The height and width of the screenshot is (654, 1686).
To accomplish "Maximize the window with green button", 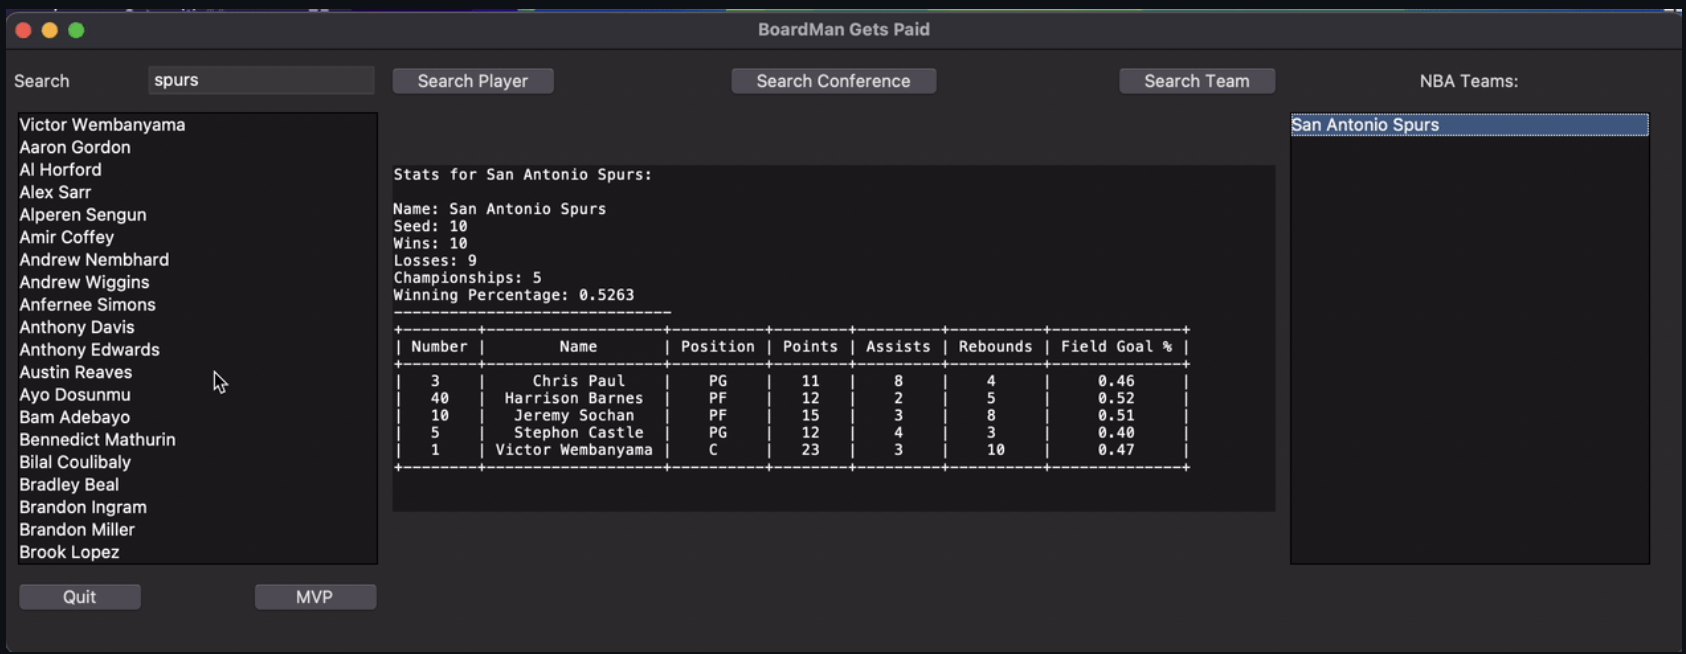I will [x=76, y=30].
